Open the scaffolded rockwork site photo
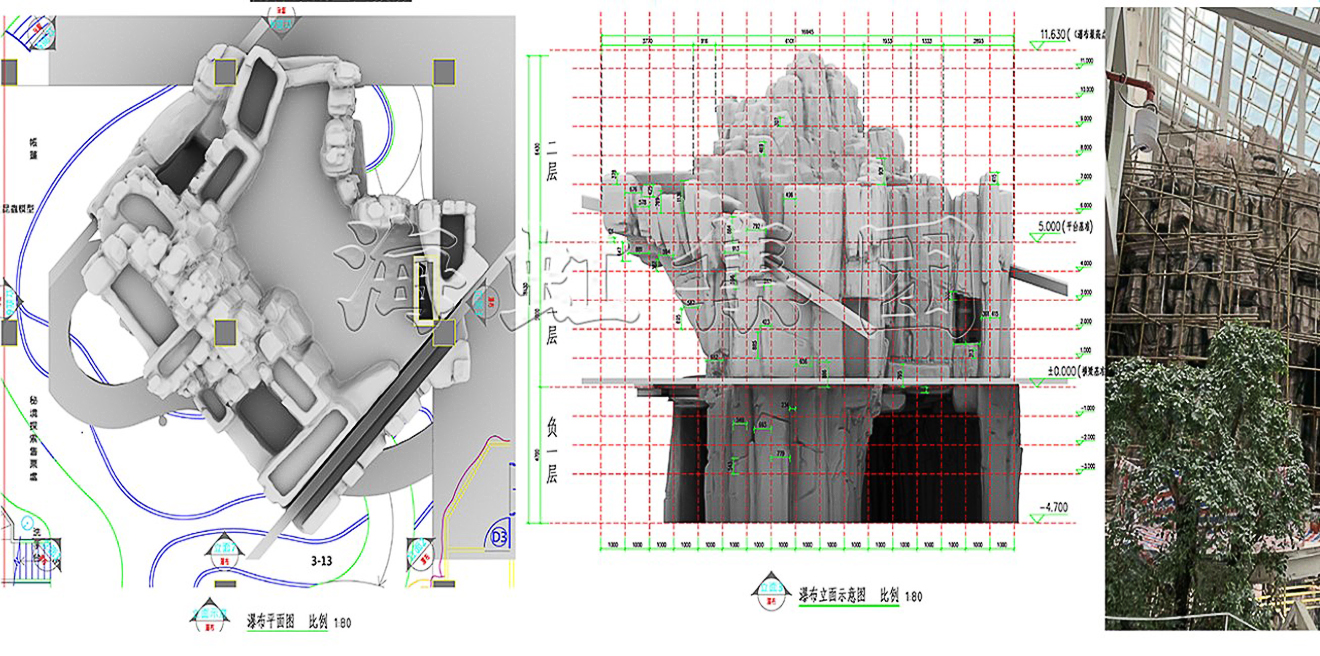The width and height of the screenshot is (1320, 656). (x=1212, y=318)
